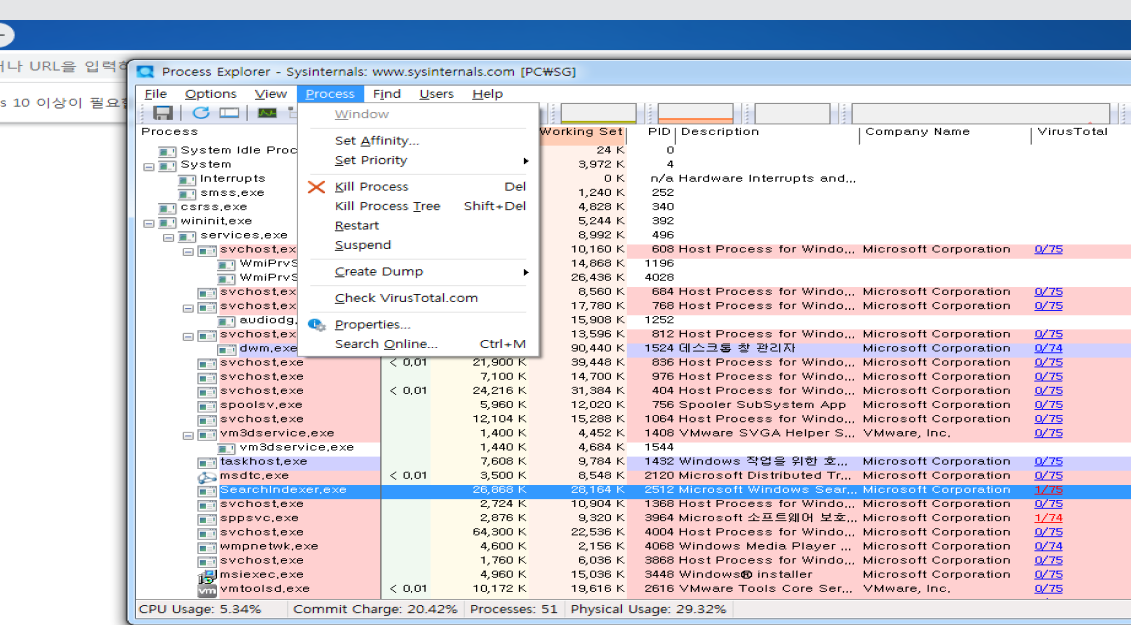Click the msdtc.exe process icon
The height and width of the screenshot is (625, 1131).
[x=207, y=476]
